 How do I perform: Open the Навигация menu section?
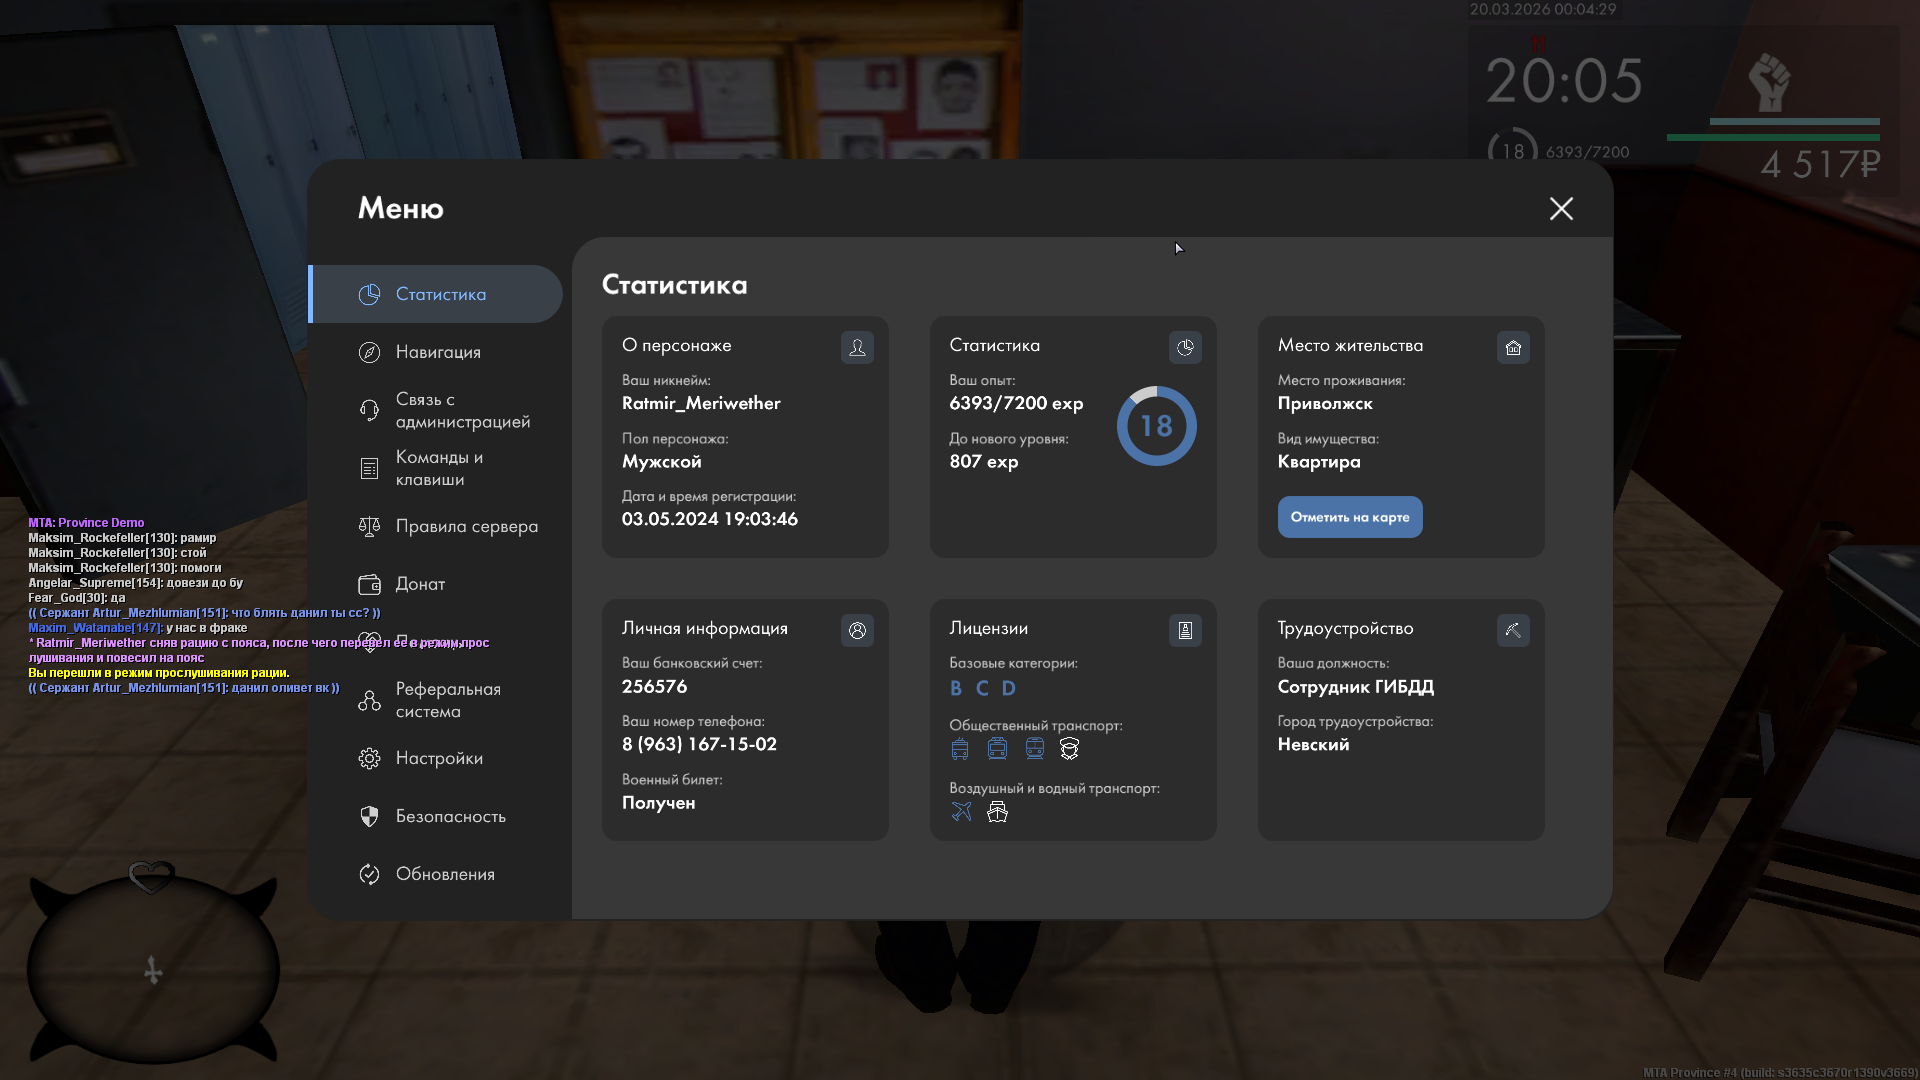click(438, 352)
